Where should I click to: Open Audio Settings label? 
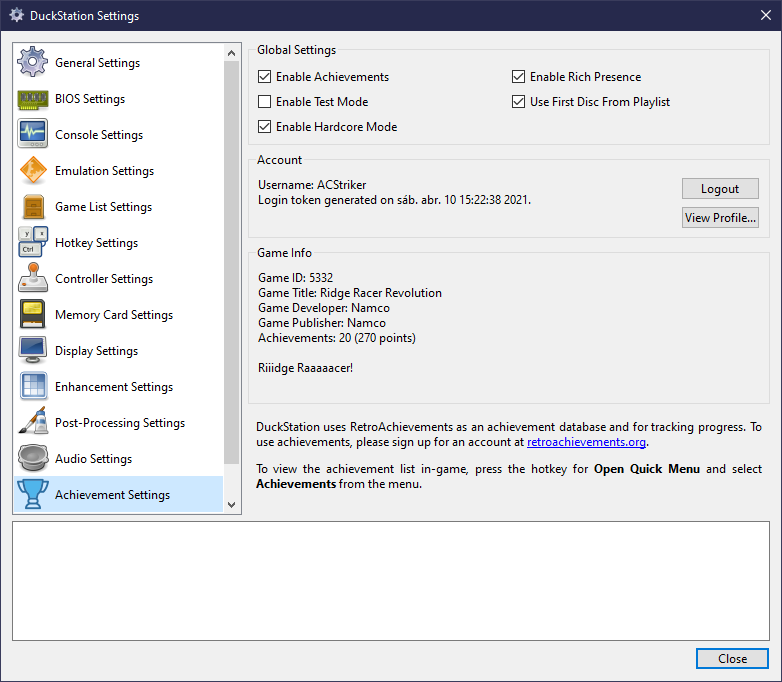[x=93, y=458]
